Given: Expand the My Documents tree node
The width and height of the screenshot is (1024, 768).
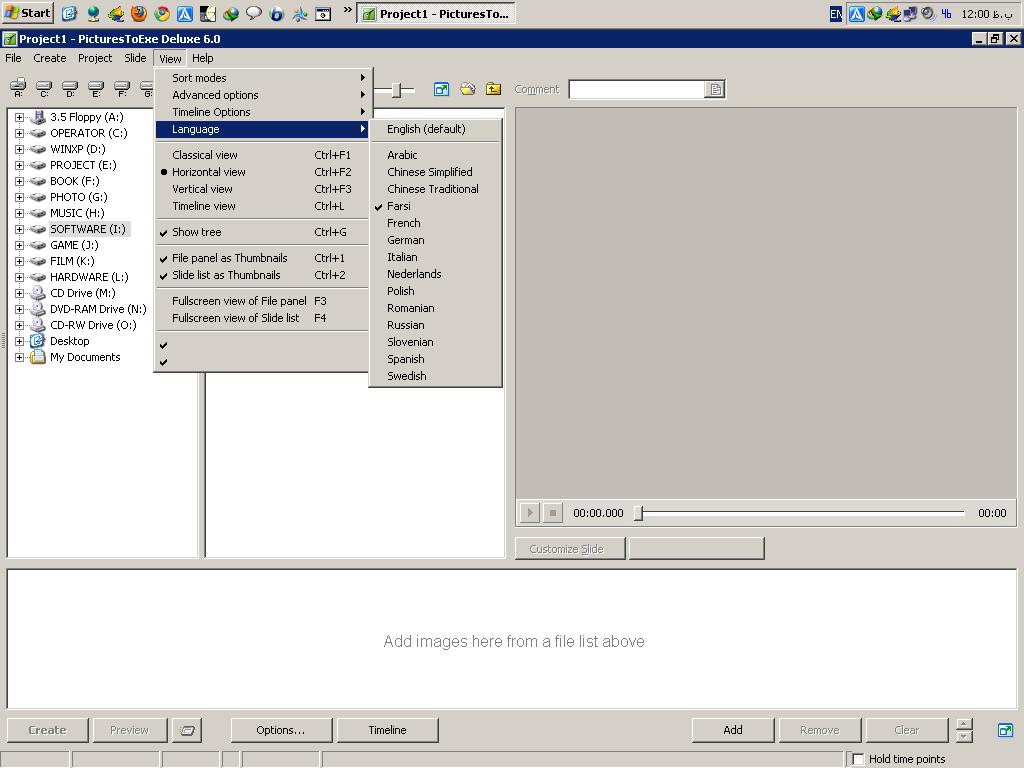Looking at the screenshot, I should click(x=20, y=357).
